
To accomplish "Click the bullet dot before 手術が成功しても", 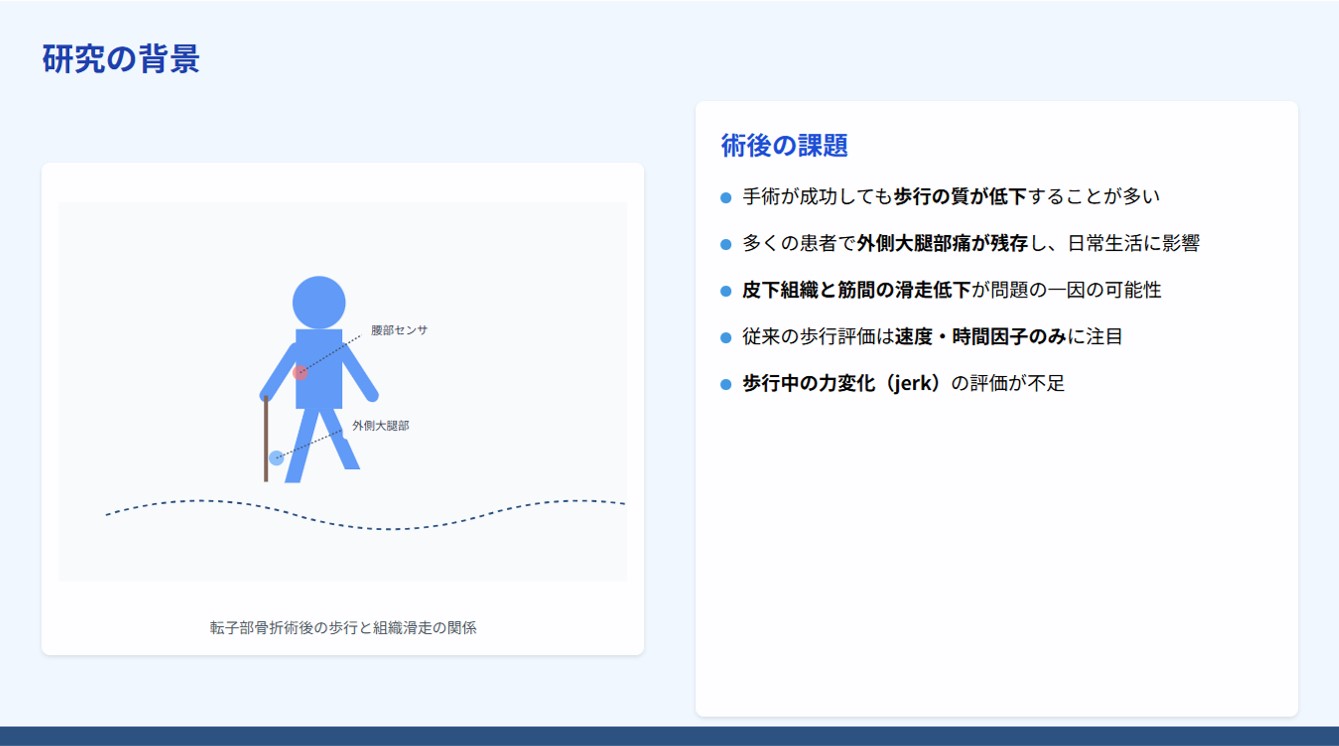I will tap(726, 198).
